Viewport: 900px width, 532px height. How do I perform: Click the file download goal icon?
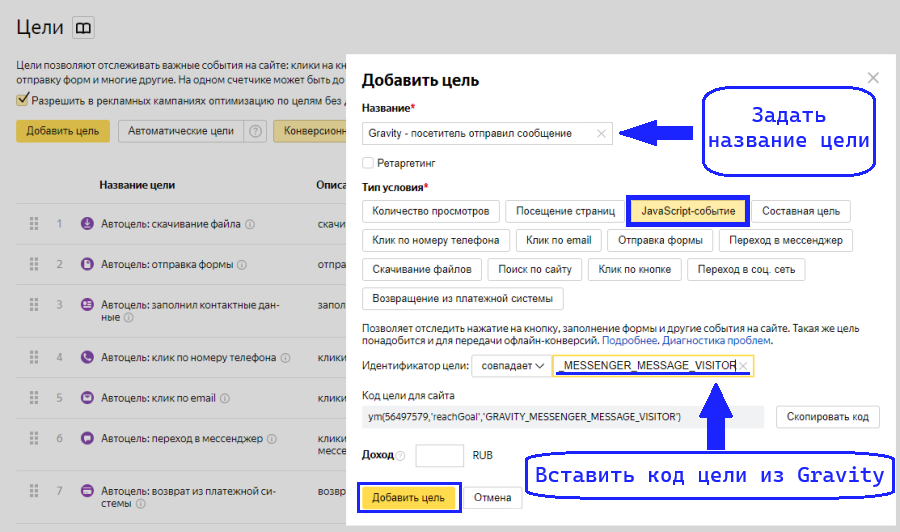click(x=87, y=224)
